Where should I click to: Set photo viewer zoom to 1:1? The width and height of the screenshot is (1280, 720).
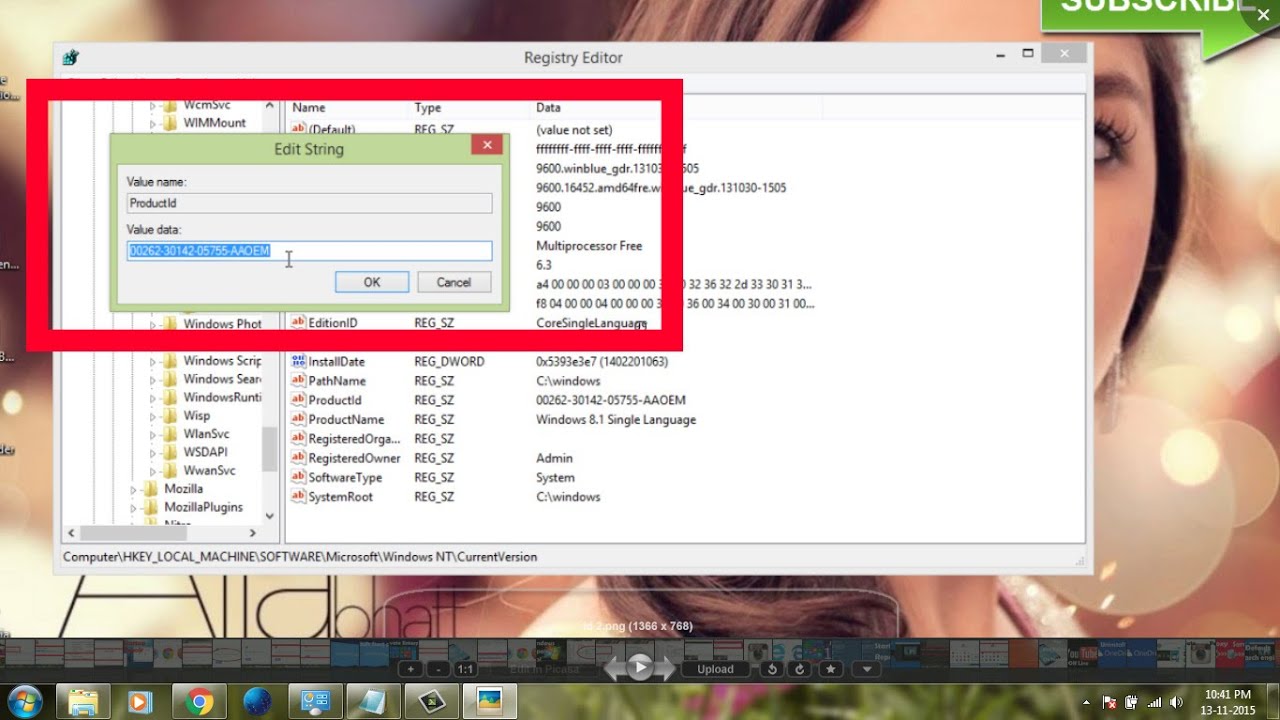(466, 669)
